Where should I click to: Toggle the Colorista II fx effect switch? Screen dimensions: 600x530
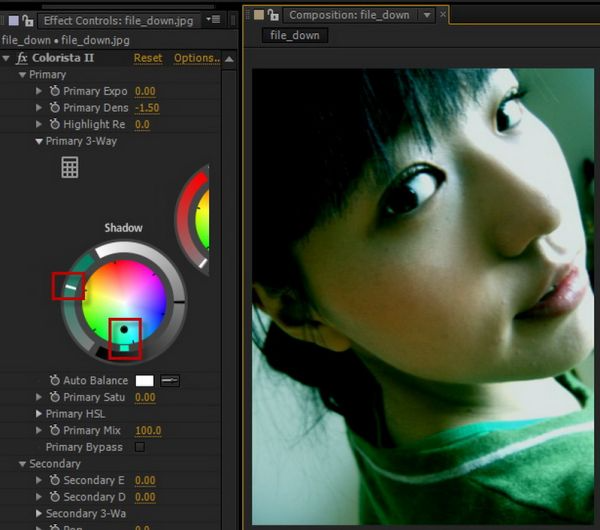coord(22,59)
